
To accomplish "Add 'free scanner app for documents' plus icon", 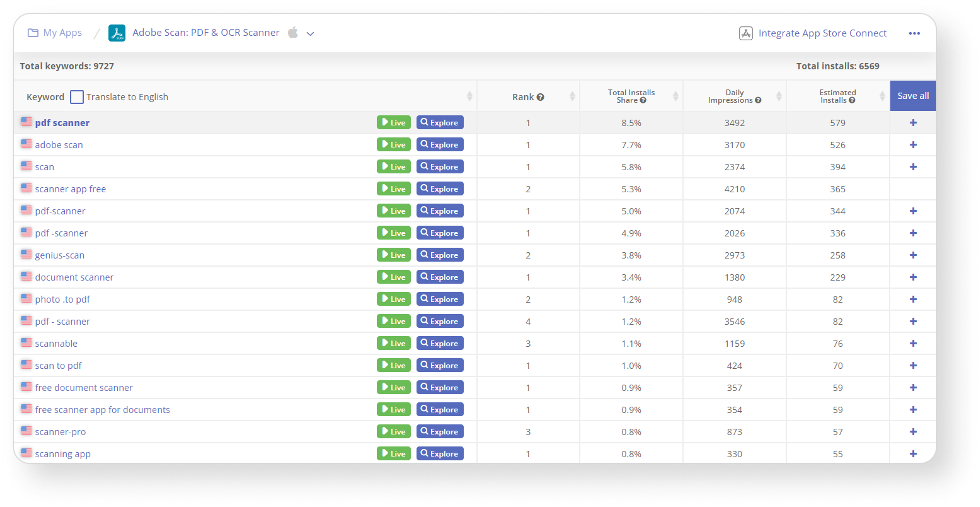I will 913,409.
